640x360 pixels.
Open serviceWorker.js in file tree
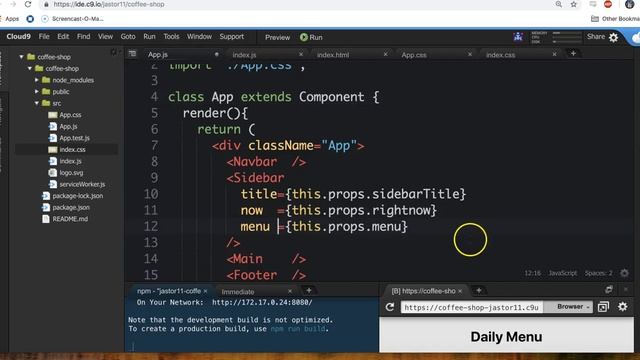tap(82, 184)
